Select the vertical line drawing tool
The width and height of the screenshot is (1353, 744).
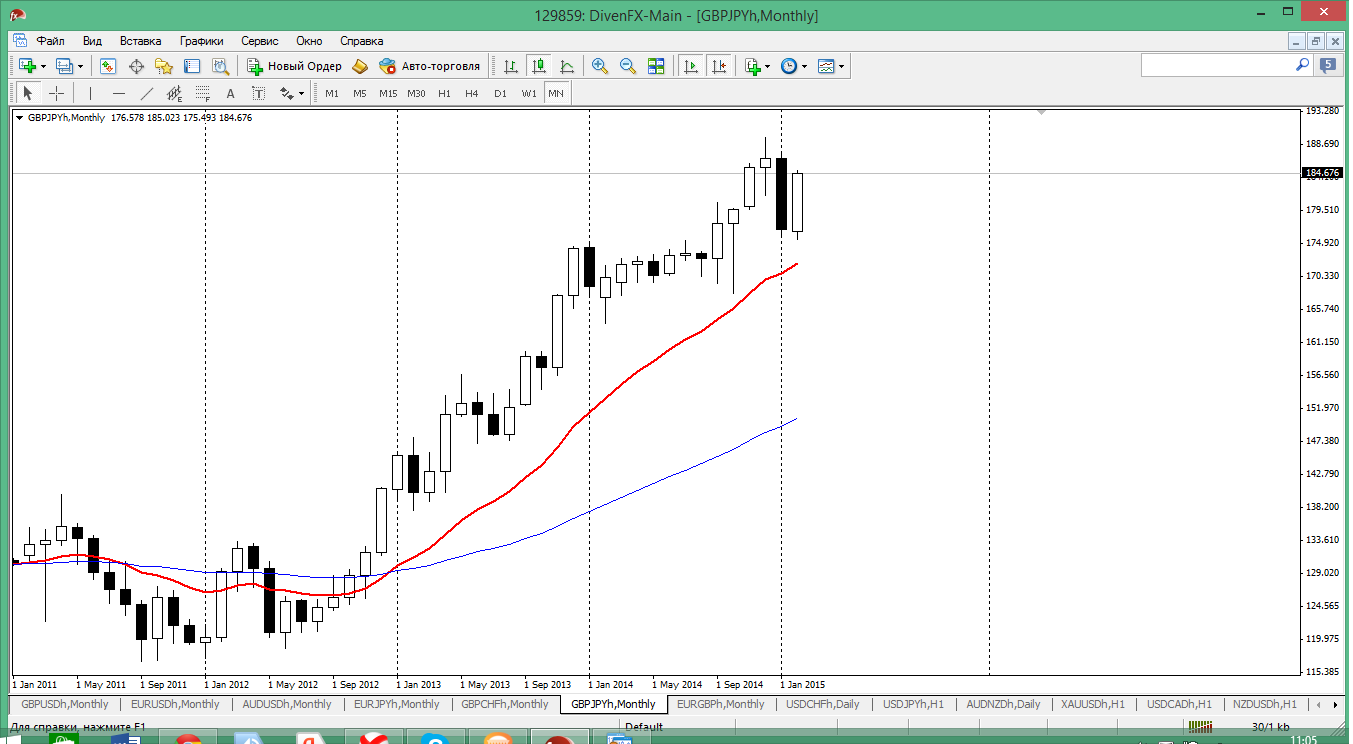pyautogui.click(x=90, y=93)
